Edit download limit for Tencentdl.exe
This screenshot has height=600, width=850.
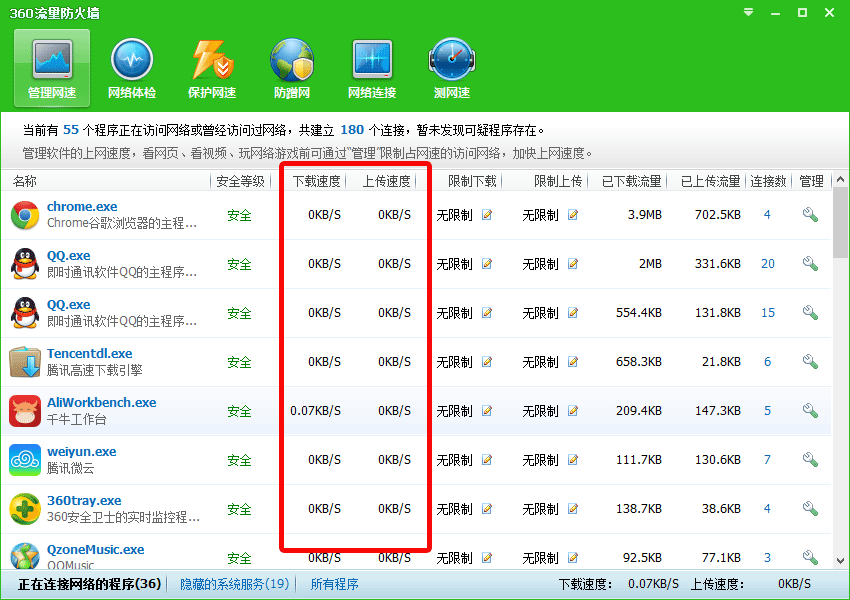click(x=487, y=362)
